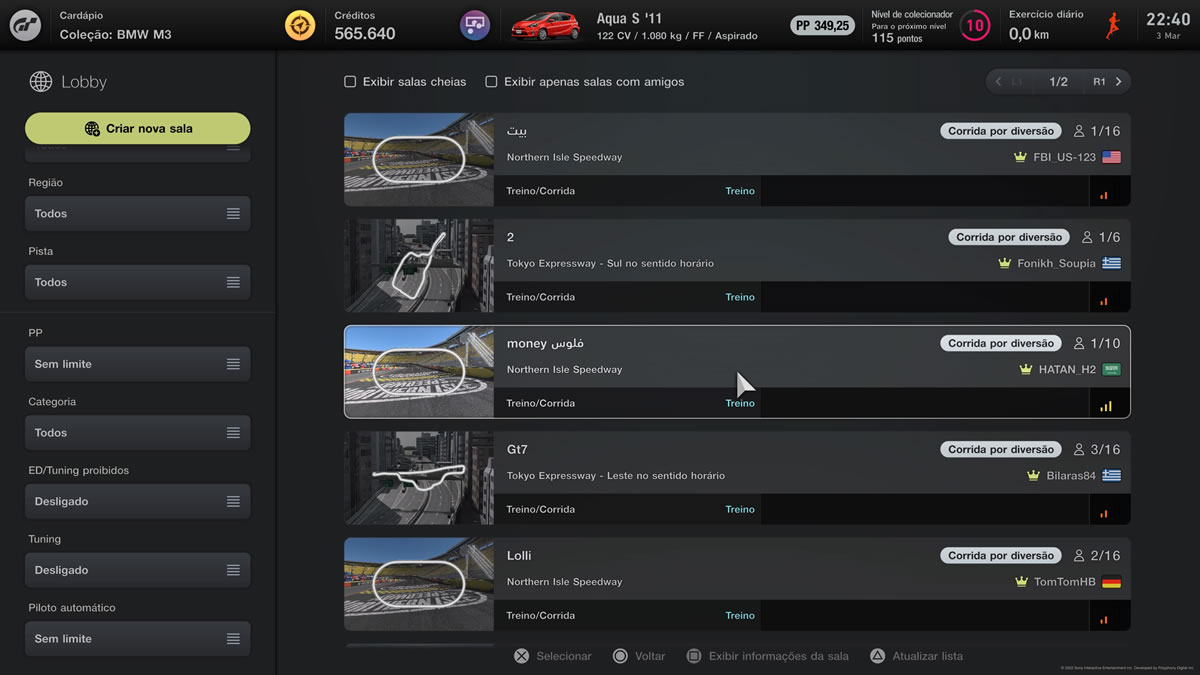The image size is (1200, 675).
Task: Click the Voltar circle button prompt
Action: [x=639, y=656]
